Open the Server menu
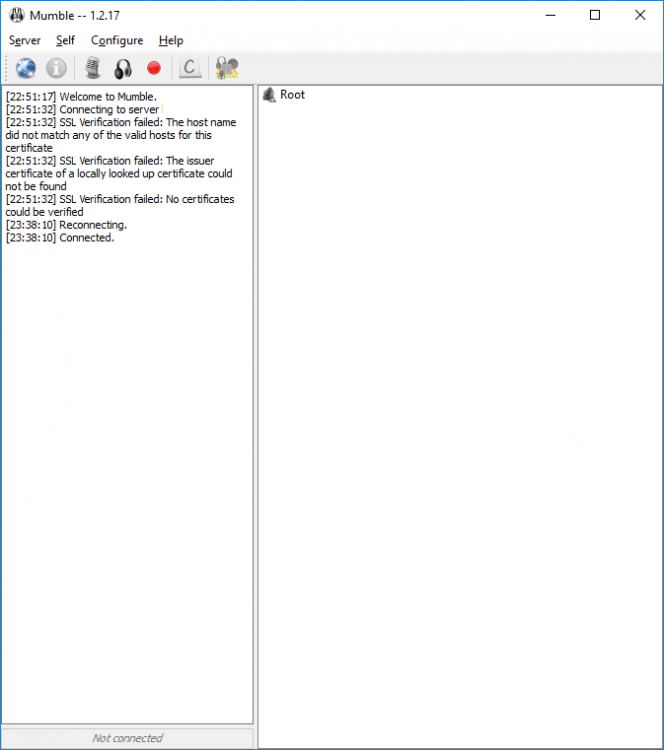Image resolution: width=664 pixels, height=750 pixels. (x=25, y=40)
